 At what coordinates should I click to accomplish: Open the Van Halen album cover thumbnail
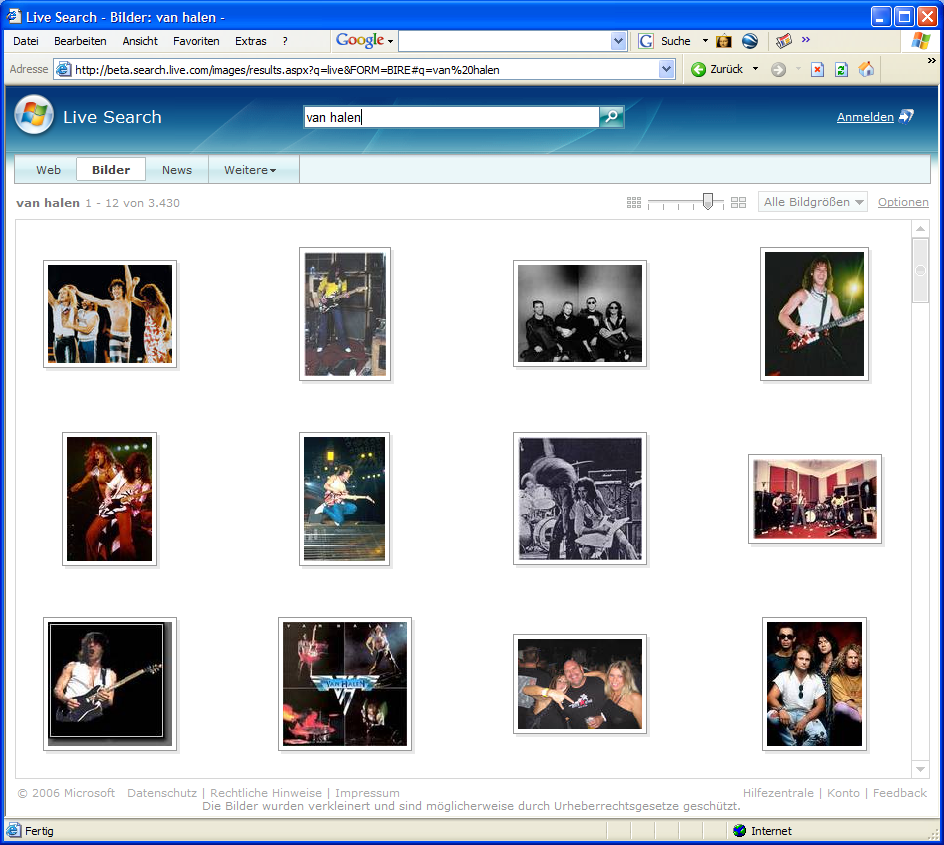click(345, 684)
